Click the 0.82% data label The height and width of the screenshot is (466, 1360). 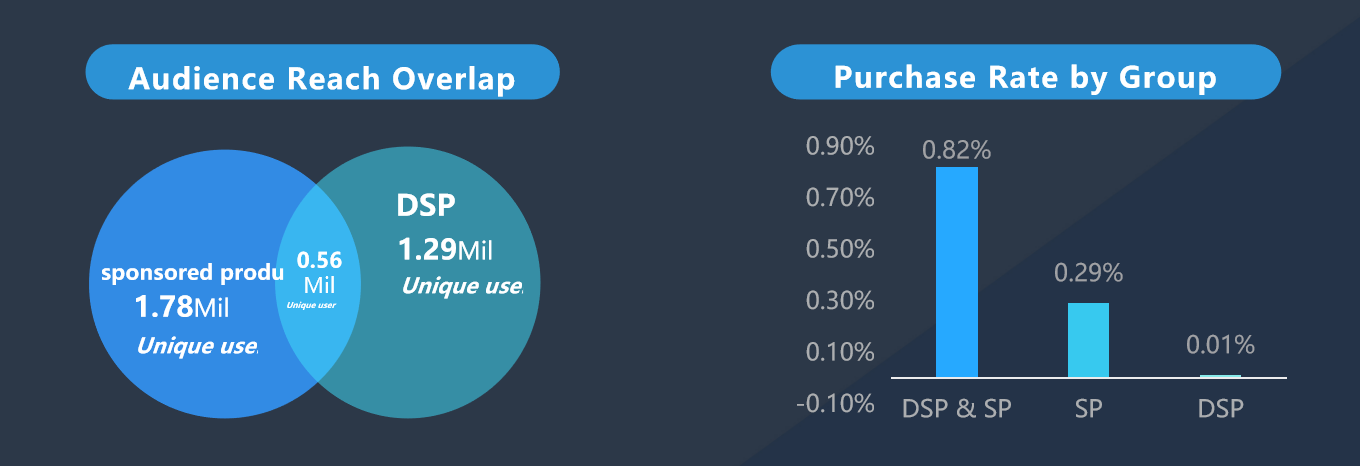point(957,151)
